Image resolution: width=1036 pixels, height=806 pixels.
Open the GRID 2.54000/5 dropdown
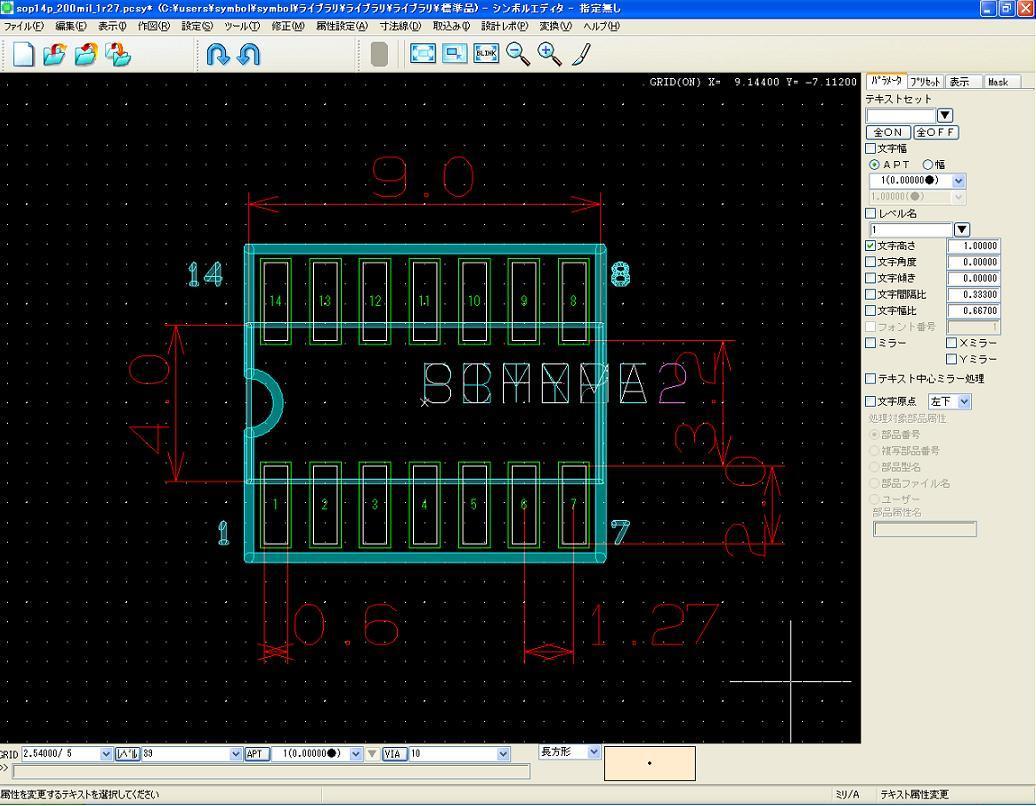[106, 754]
